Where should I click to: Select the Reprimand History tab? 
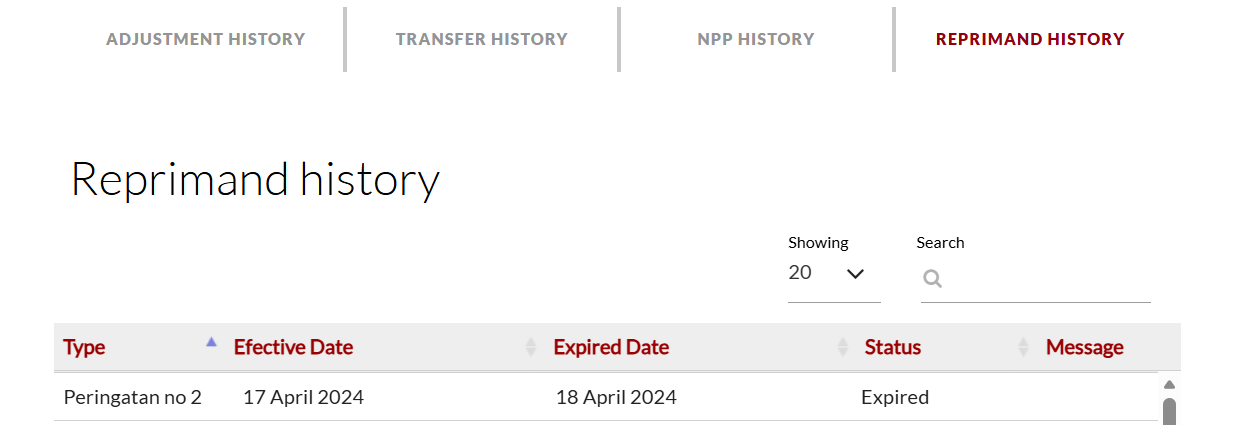click(1030, 39)
